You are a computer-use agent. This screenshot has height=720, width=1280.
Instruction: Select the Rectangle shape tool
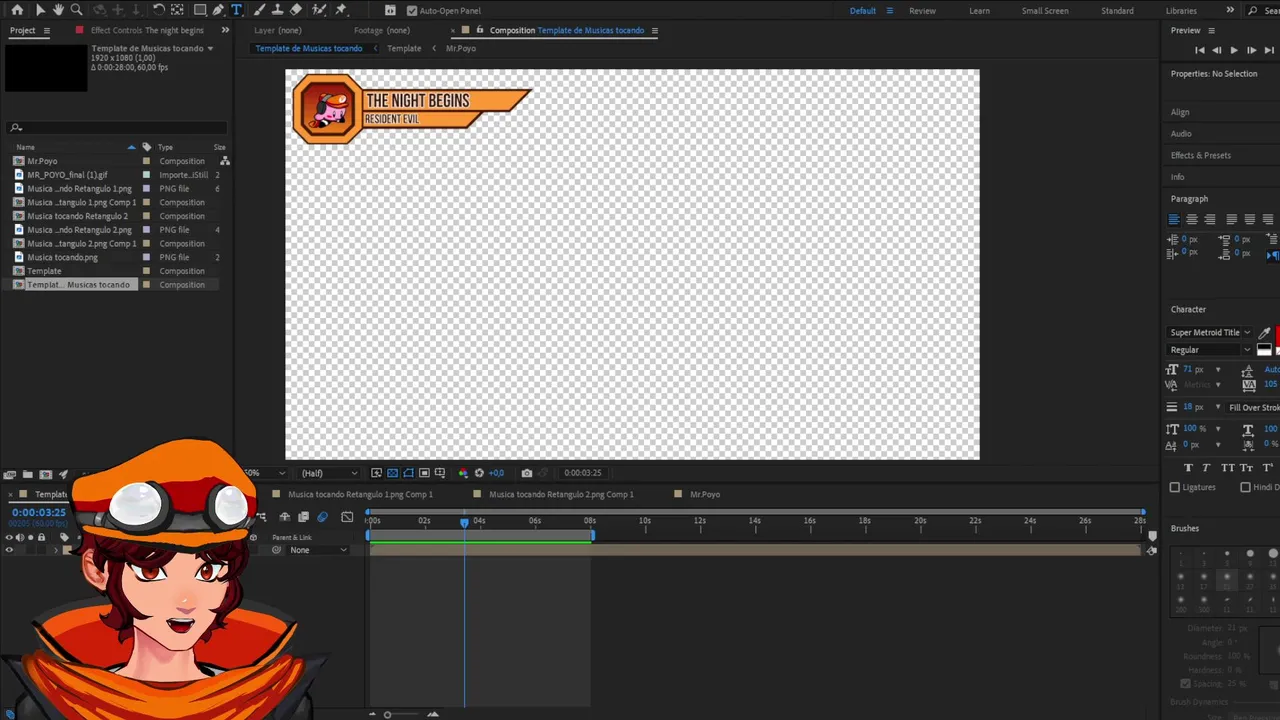(x=200, y=10)
